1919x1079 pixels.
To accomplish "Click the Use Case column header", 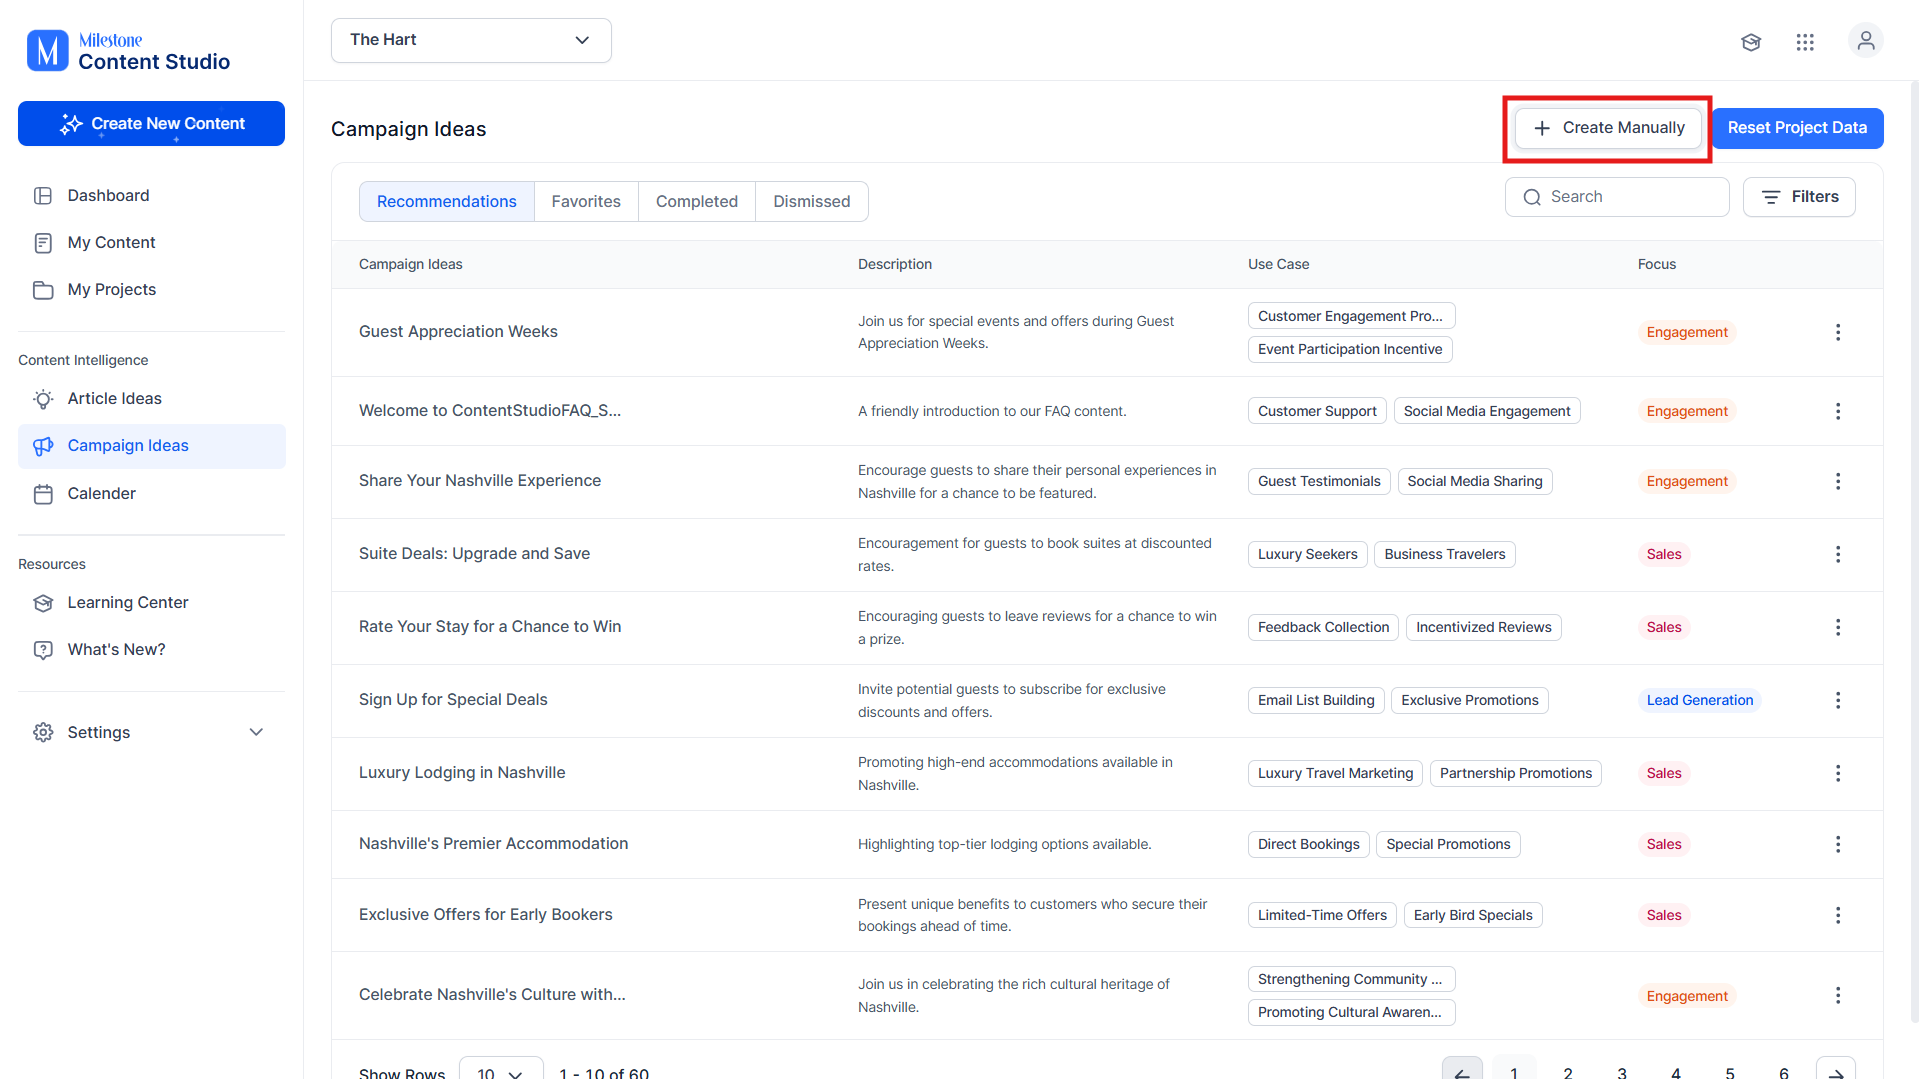I will point(1278,265).
